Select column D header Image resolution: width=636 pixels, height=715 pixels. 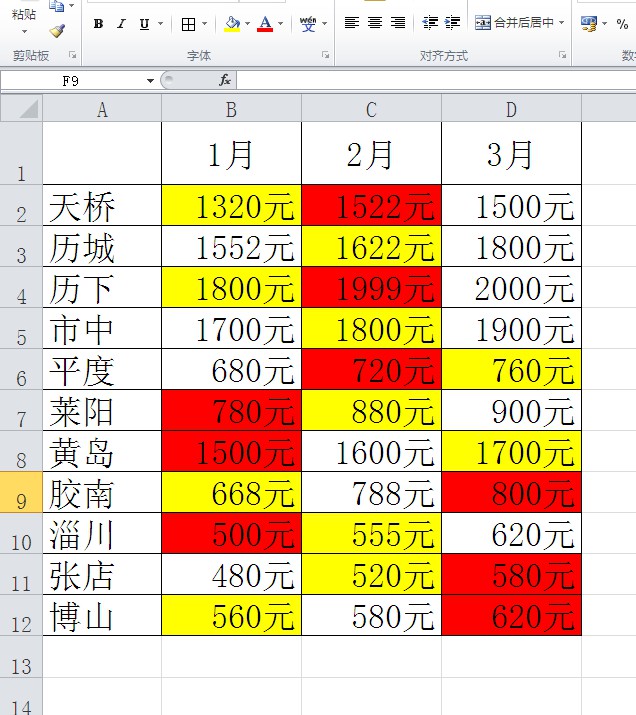click(x=511, y=109)
